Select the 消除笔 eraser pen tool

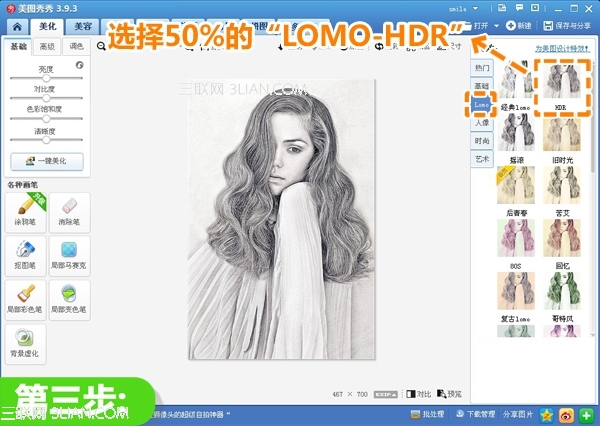tap(69, 212)
